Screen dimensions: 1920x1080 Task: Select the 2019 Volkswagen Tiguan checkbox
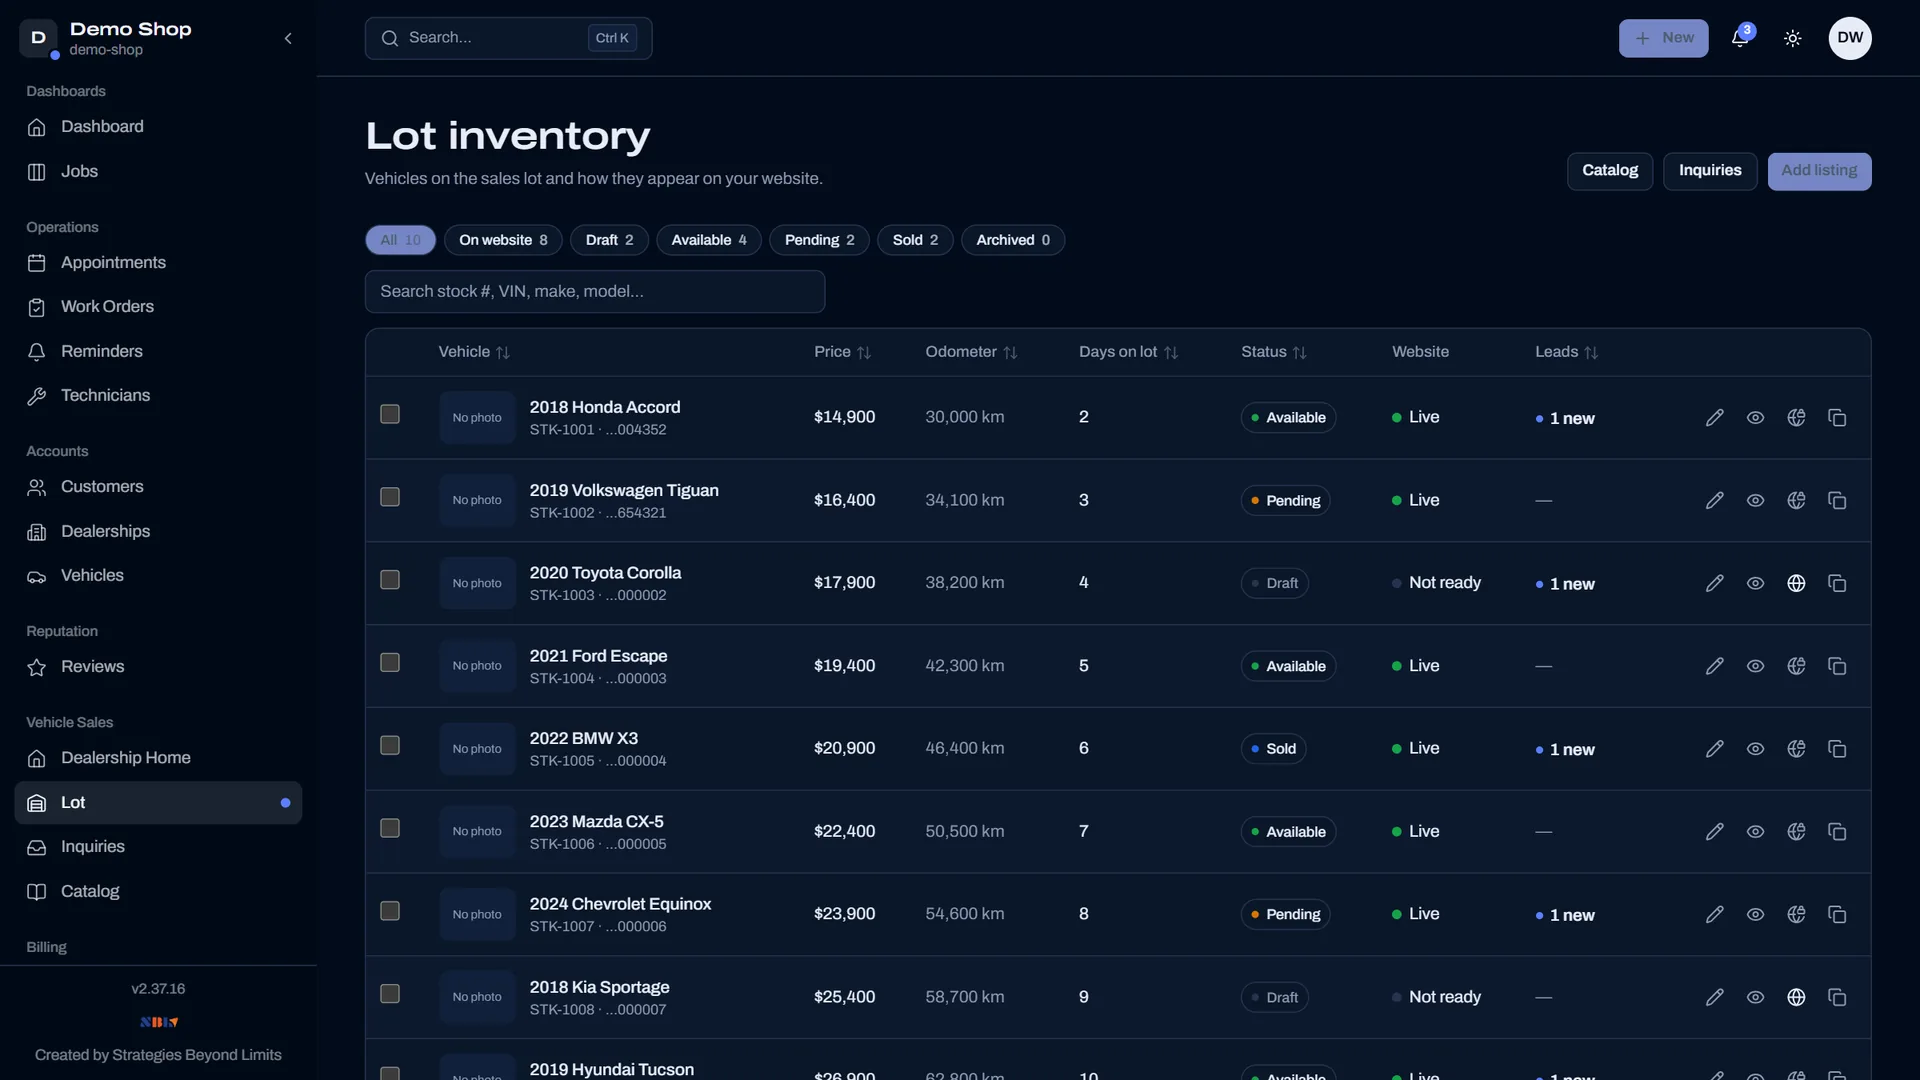pyautogui.click(x=390, y=497)
